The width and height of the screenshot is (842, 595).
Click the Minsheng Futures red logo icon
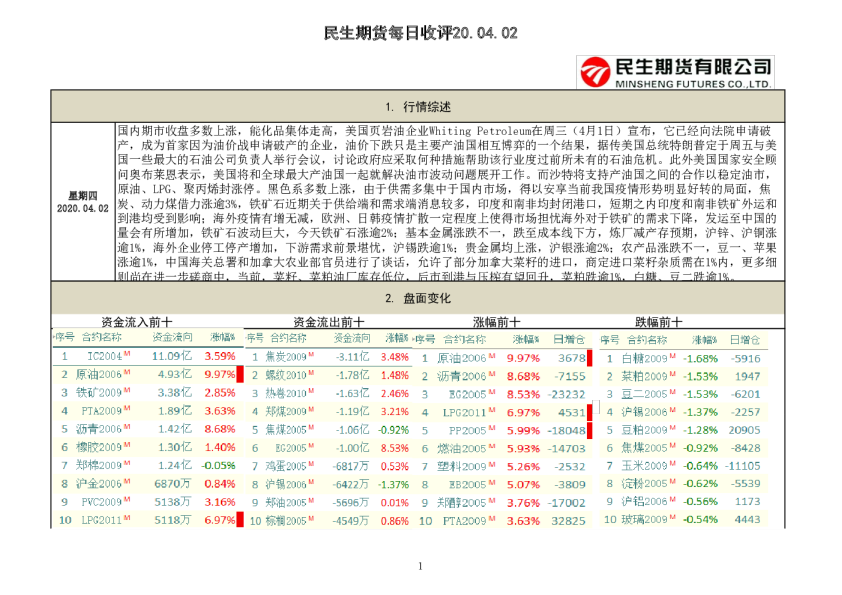(592, 68)
